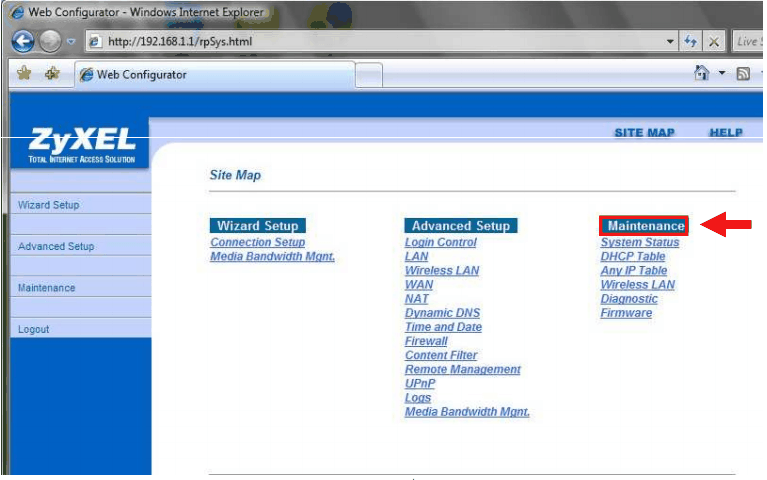Open the recent pages dropdown arrow
Screen dimensions: 767x480
tap(71, 41)
